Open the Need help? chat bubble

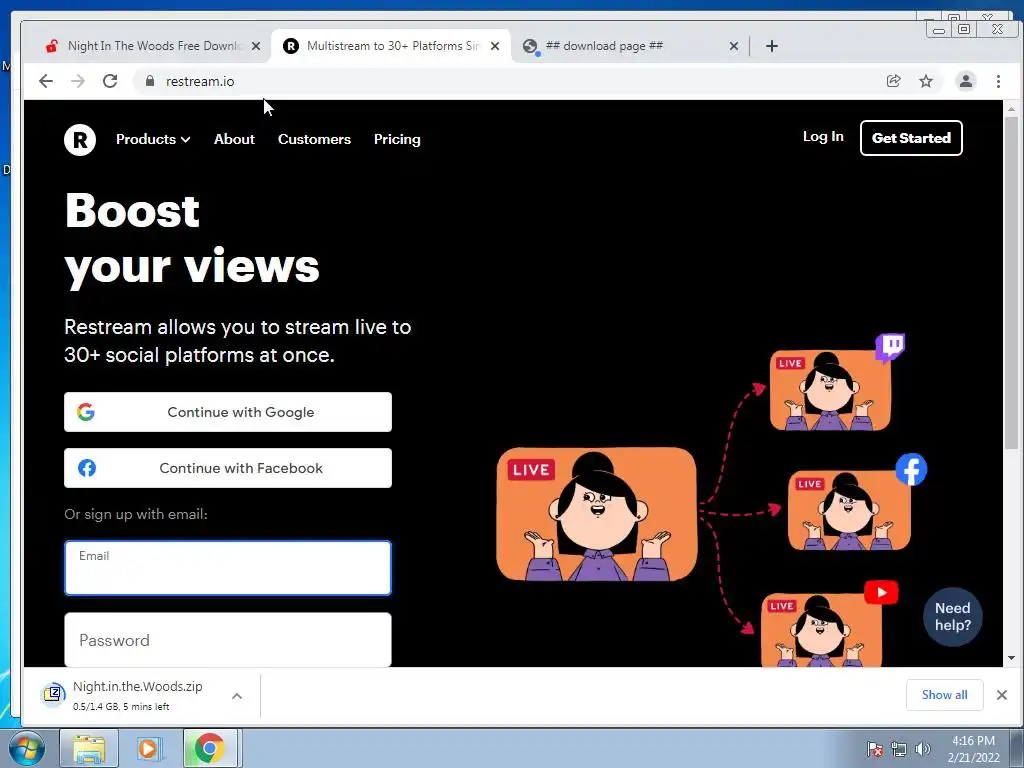tap(953, 616)
